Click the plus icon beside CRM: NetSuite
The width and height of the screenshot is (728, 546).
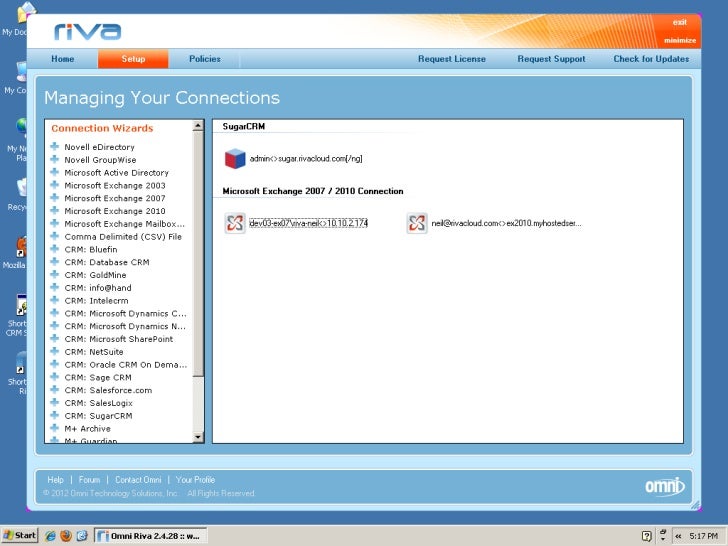(x=55, y=351)
